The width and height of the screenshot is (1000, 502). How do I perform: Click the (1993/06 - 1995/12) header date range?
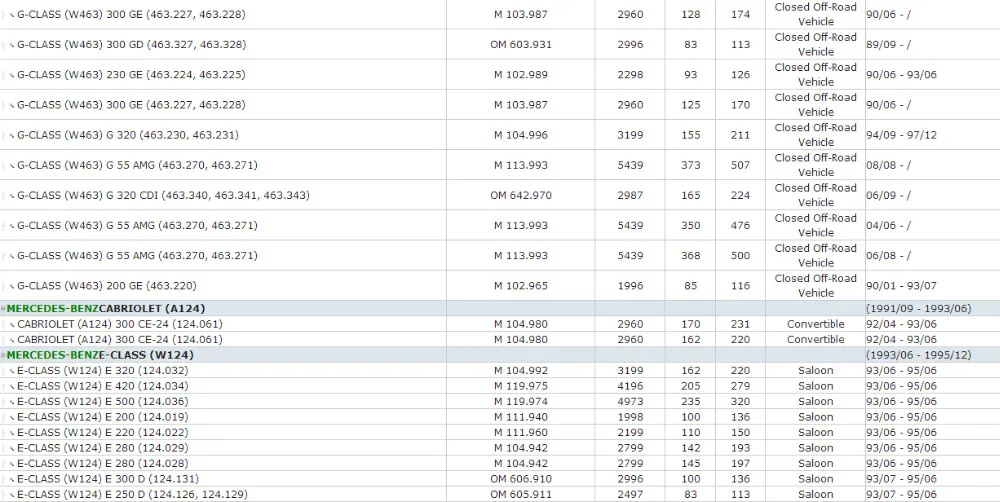[x=918, y=355]
